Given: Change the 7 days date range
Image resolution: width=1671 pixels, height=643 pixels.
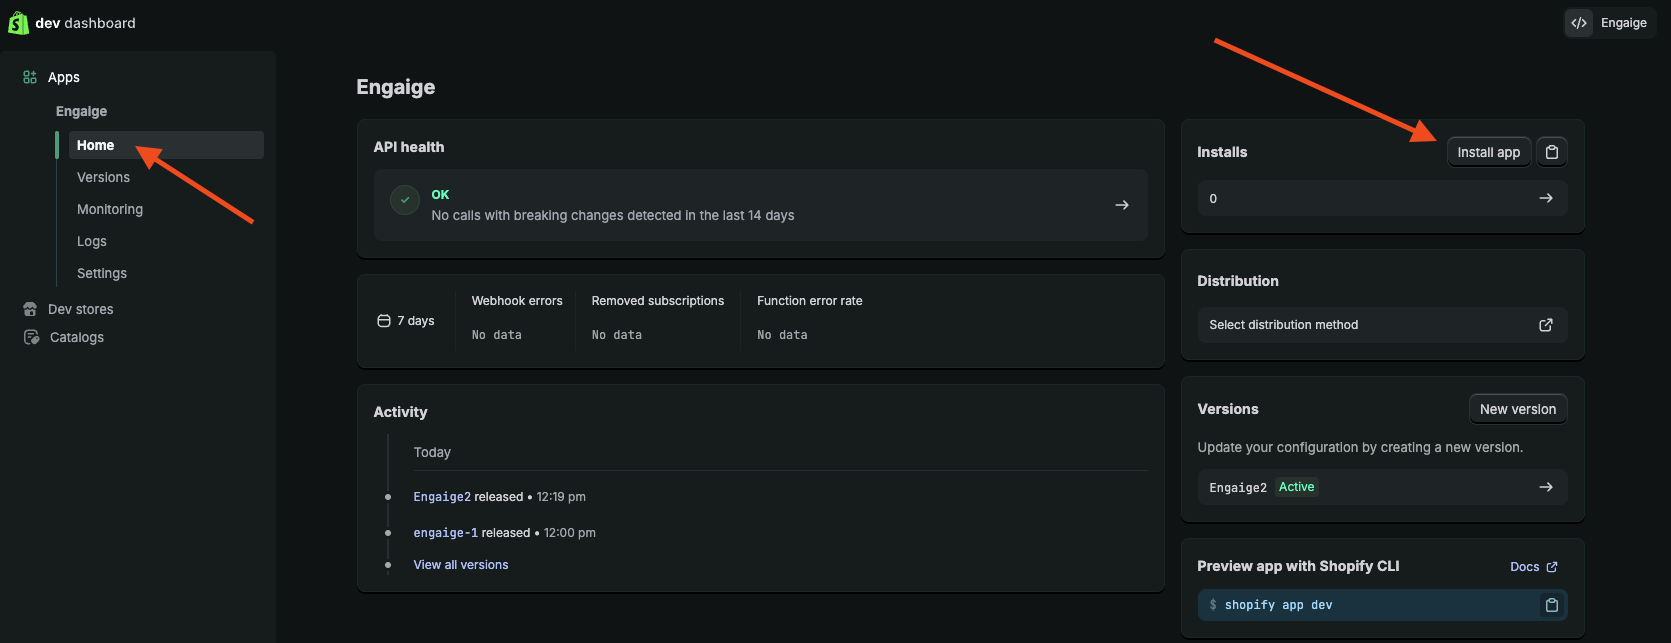Looking at the screenshot, I should pyautogui.click(x=406, y=321).
